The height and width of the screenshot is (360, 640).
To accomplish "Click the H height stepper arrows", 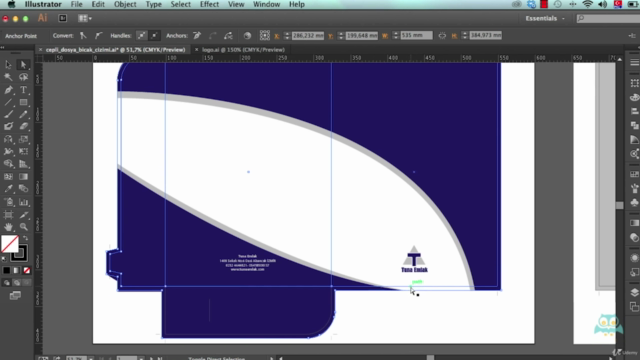I will coord(464,36).
